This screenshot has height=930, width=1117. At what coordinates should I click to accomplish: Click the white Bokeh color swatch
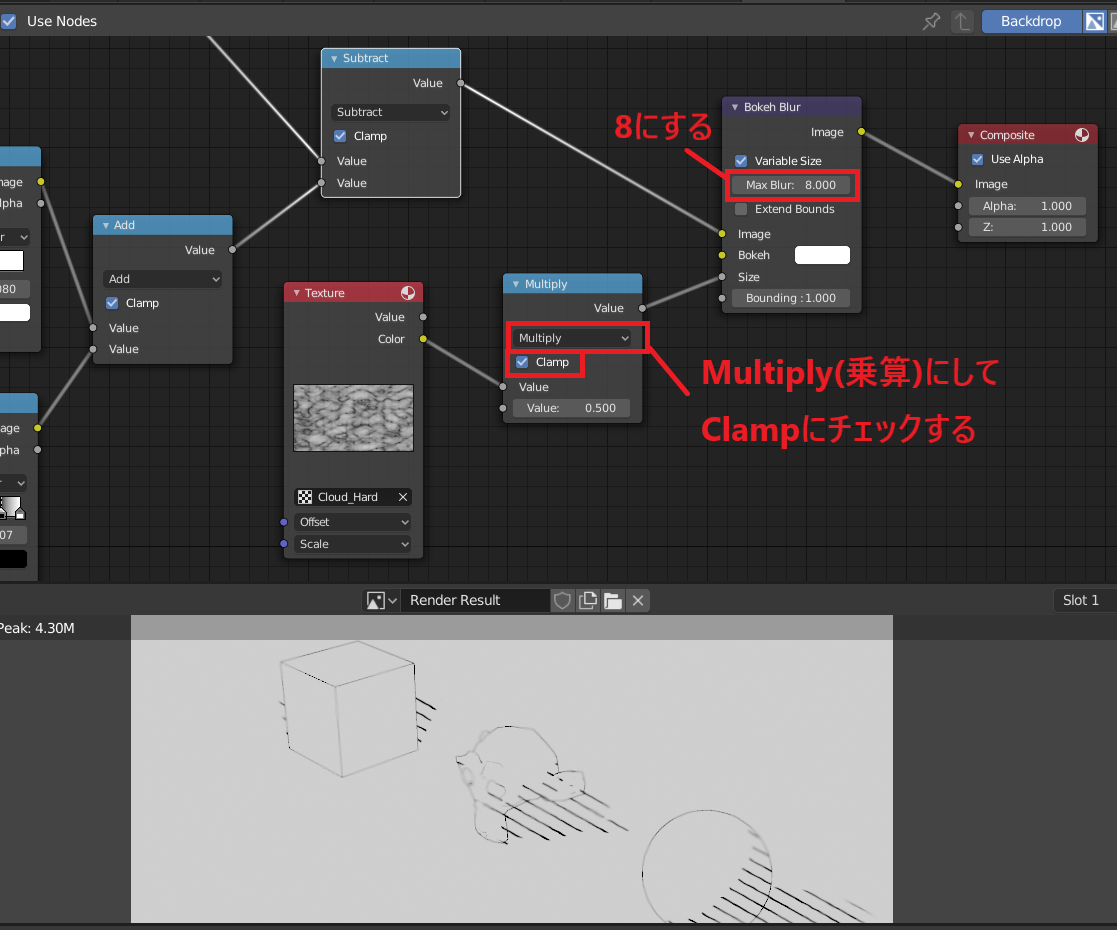(822, 255)
